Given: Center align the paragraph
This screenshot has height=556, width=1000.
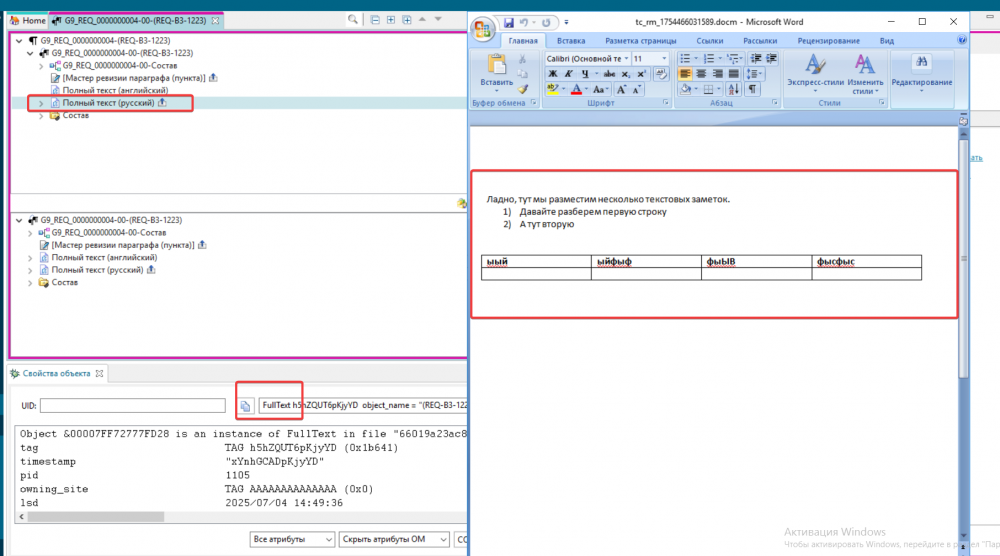Looking at the screenshot, I should [701, 74].
